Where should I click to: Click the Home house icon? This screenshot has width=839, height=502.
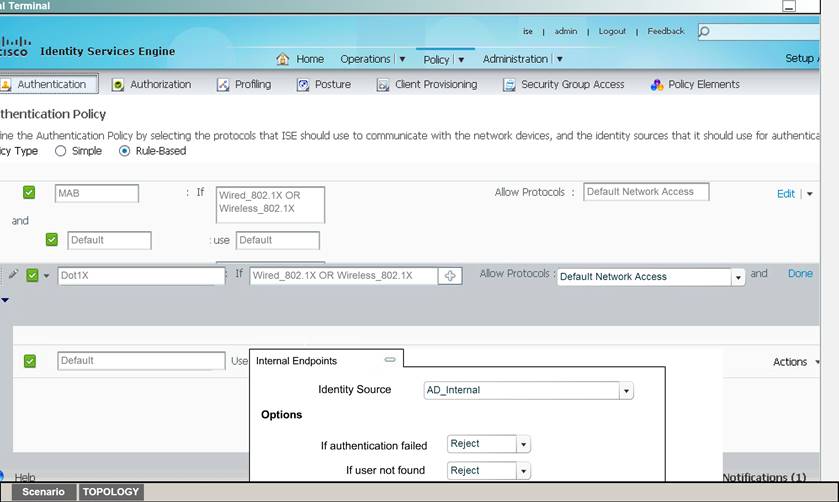click(282, 59)
